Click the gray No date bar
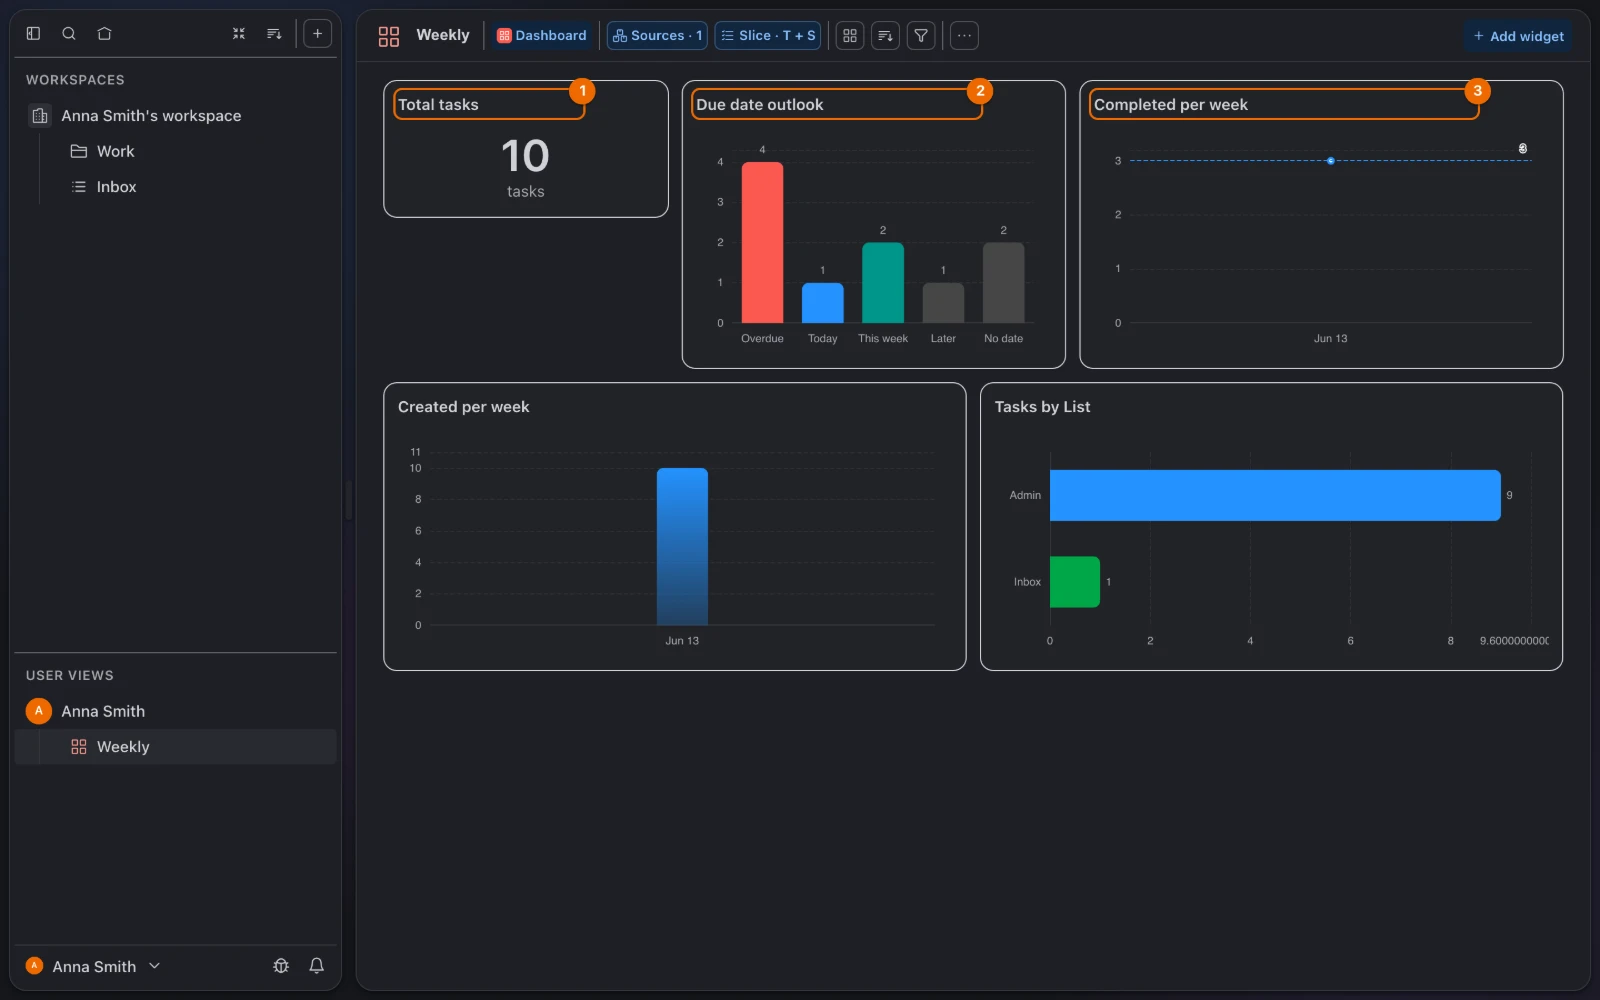This screenshot has width=1600, height=1000. click(x=1003, y=283)
